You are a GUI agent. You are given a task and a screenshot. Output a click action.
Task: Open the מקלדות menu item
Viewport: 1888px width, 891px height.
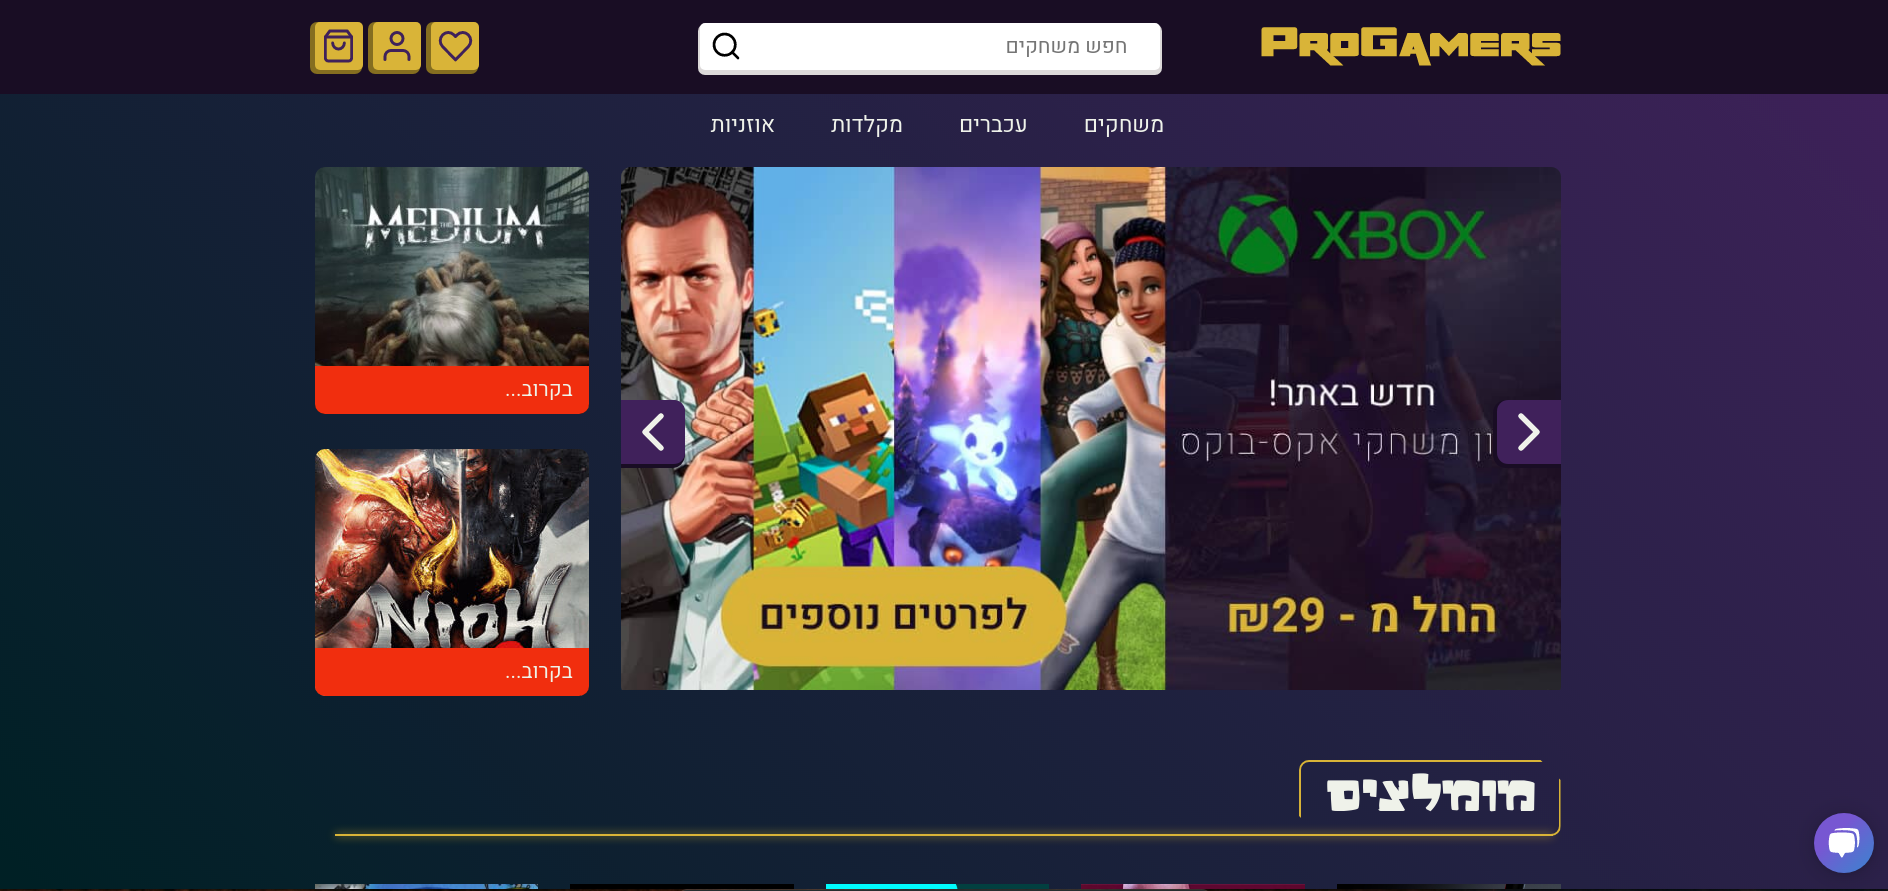[866, 125]
